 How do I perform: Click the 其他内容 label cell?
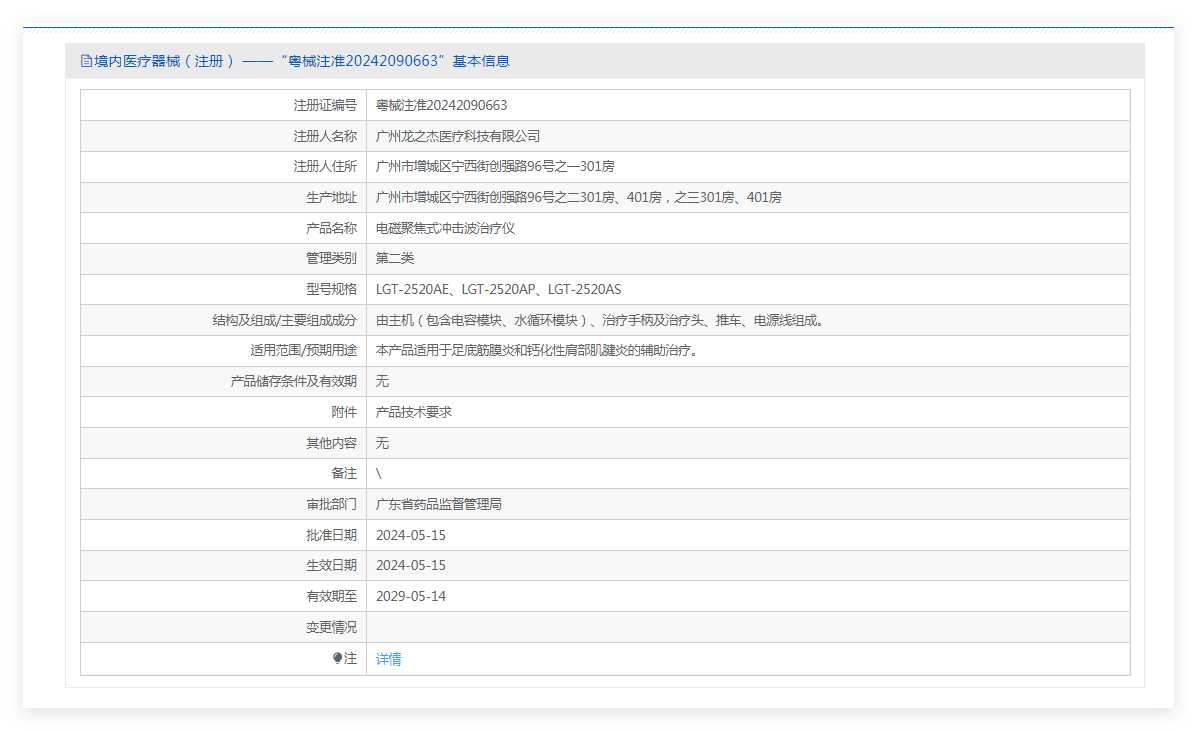coord(224,443)
